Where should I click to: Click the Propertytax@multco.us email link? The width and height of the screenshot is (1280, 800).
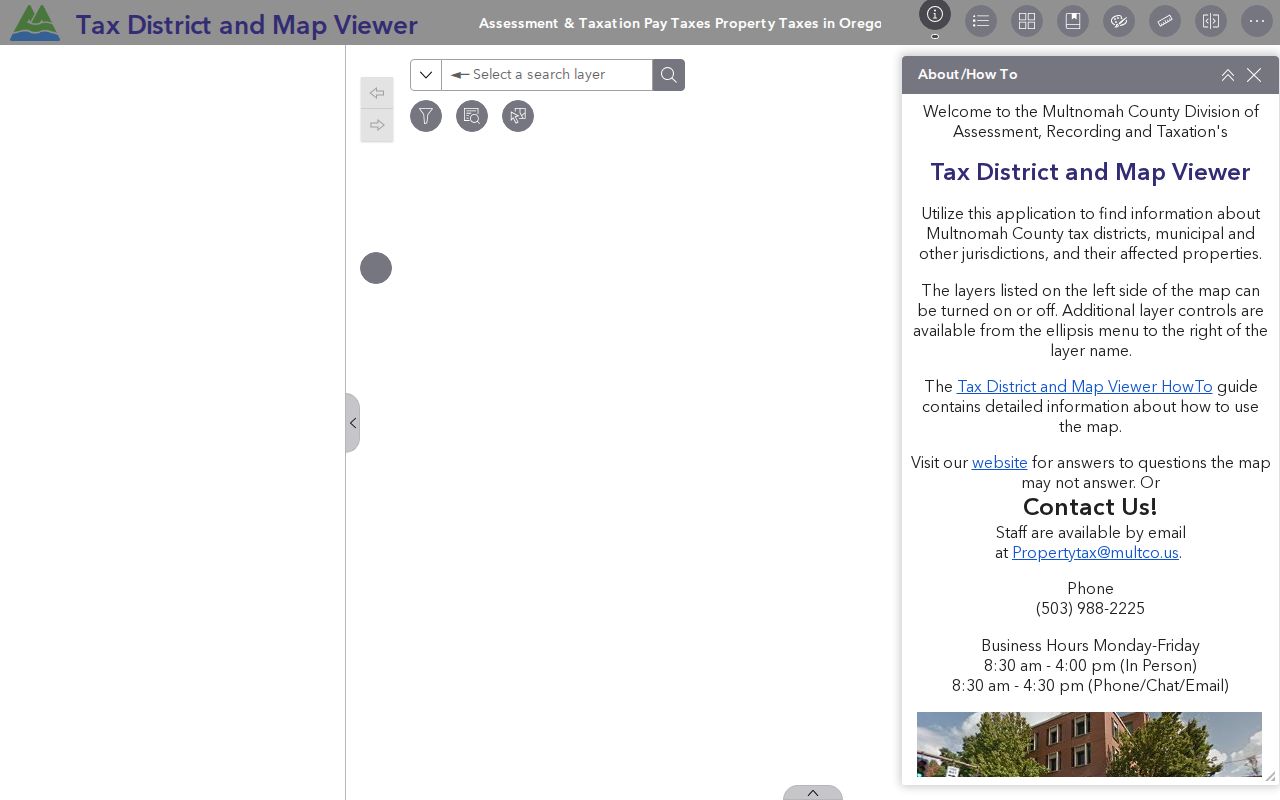click(x=1095, y=553)
